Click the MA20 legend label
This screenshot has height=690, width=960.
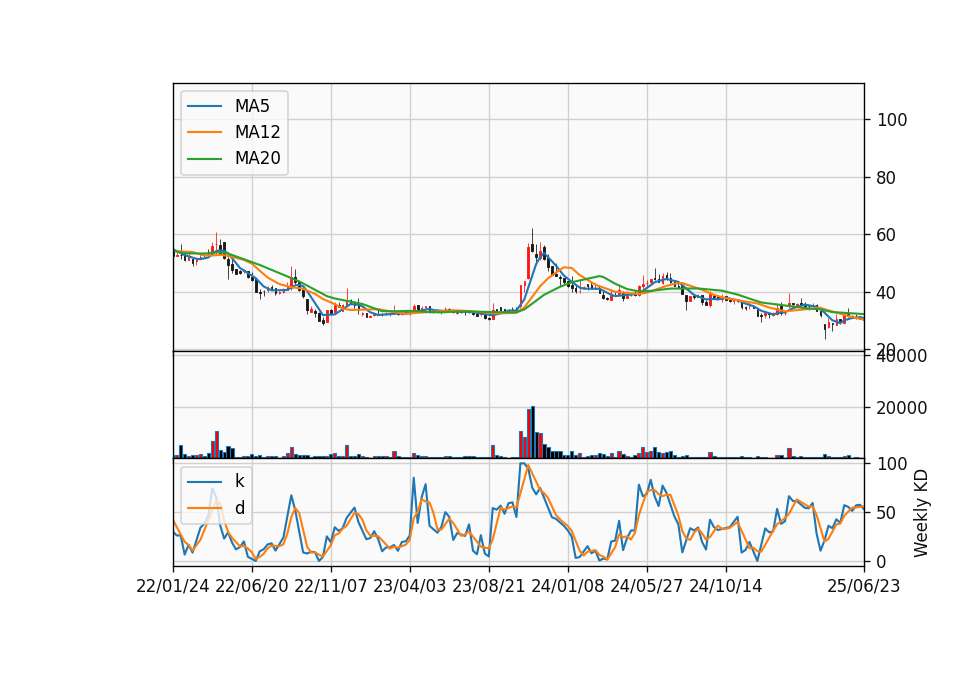click(x=257, y=158)
